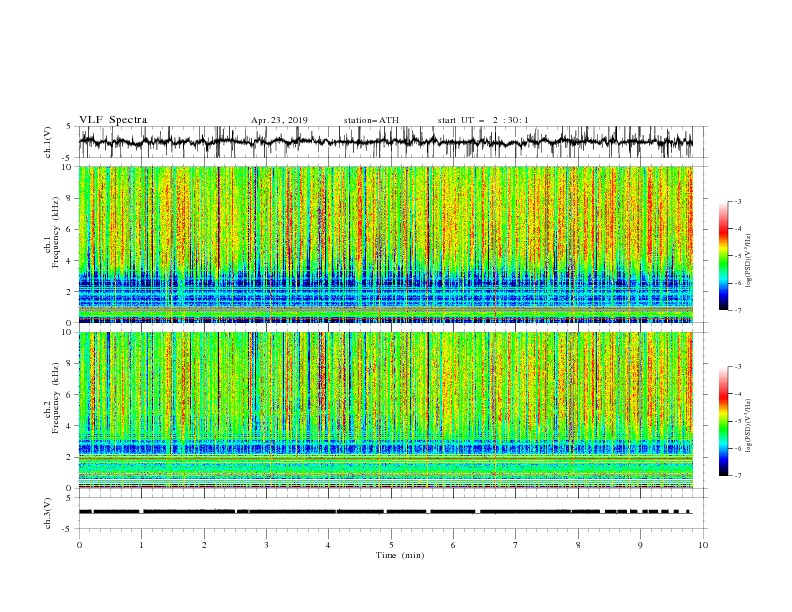Click time axis tick label "0"

coord(79,545)
